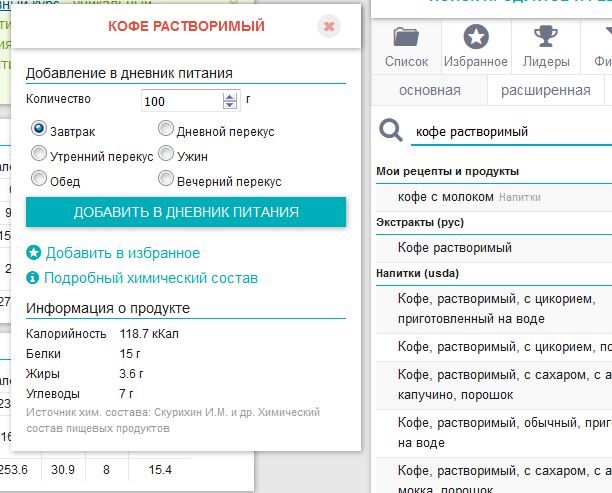Open Подробный химический состав link

(150, 277)
